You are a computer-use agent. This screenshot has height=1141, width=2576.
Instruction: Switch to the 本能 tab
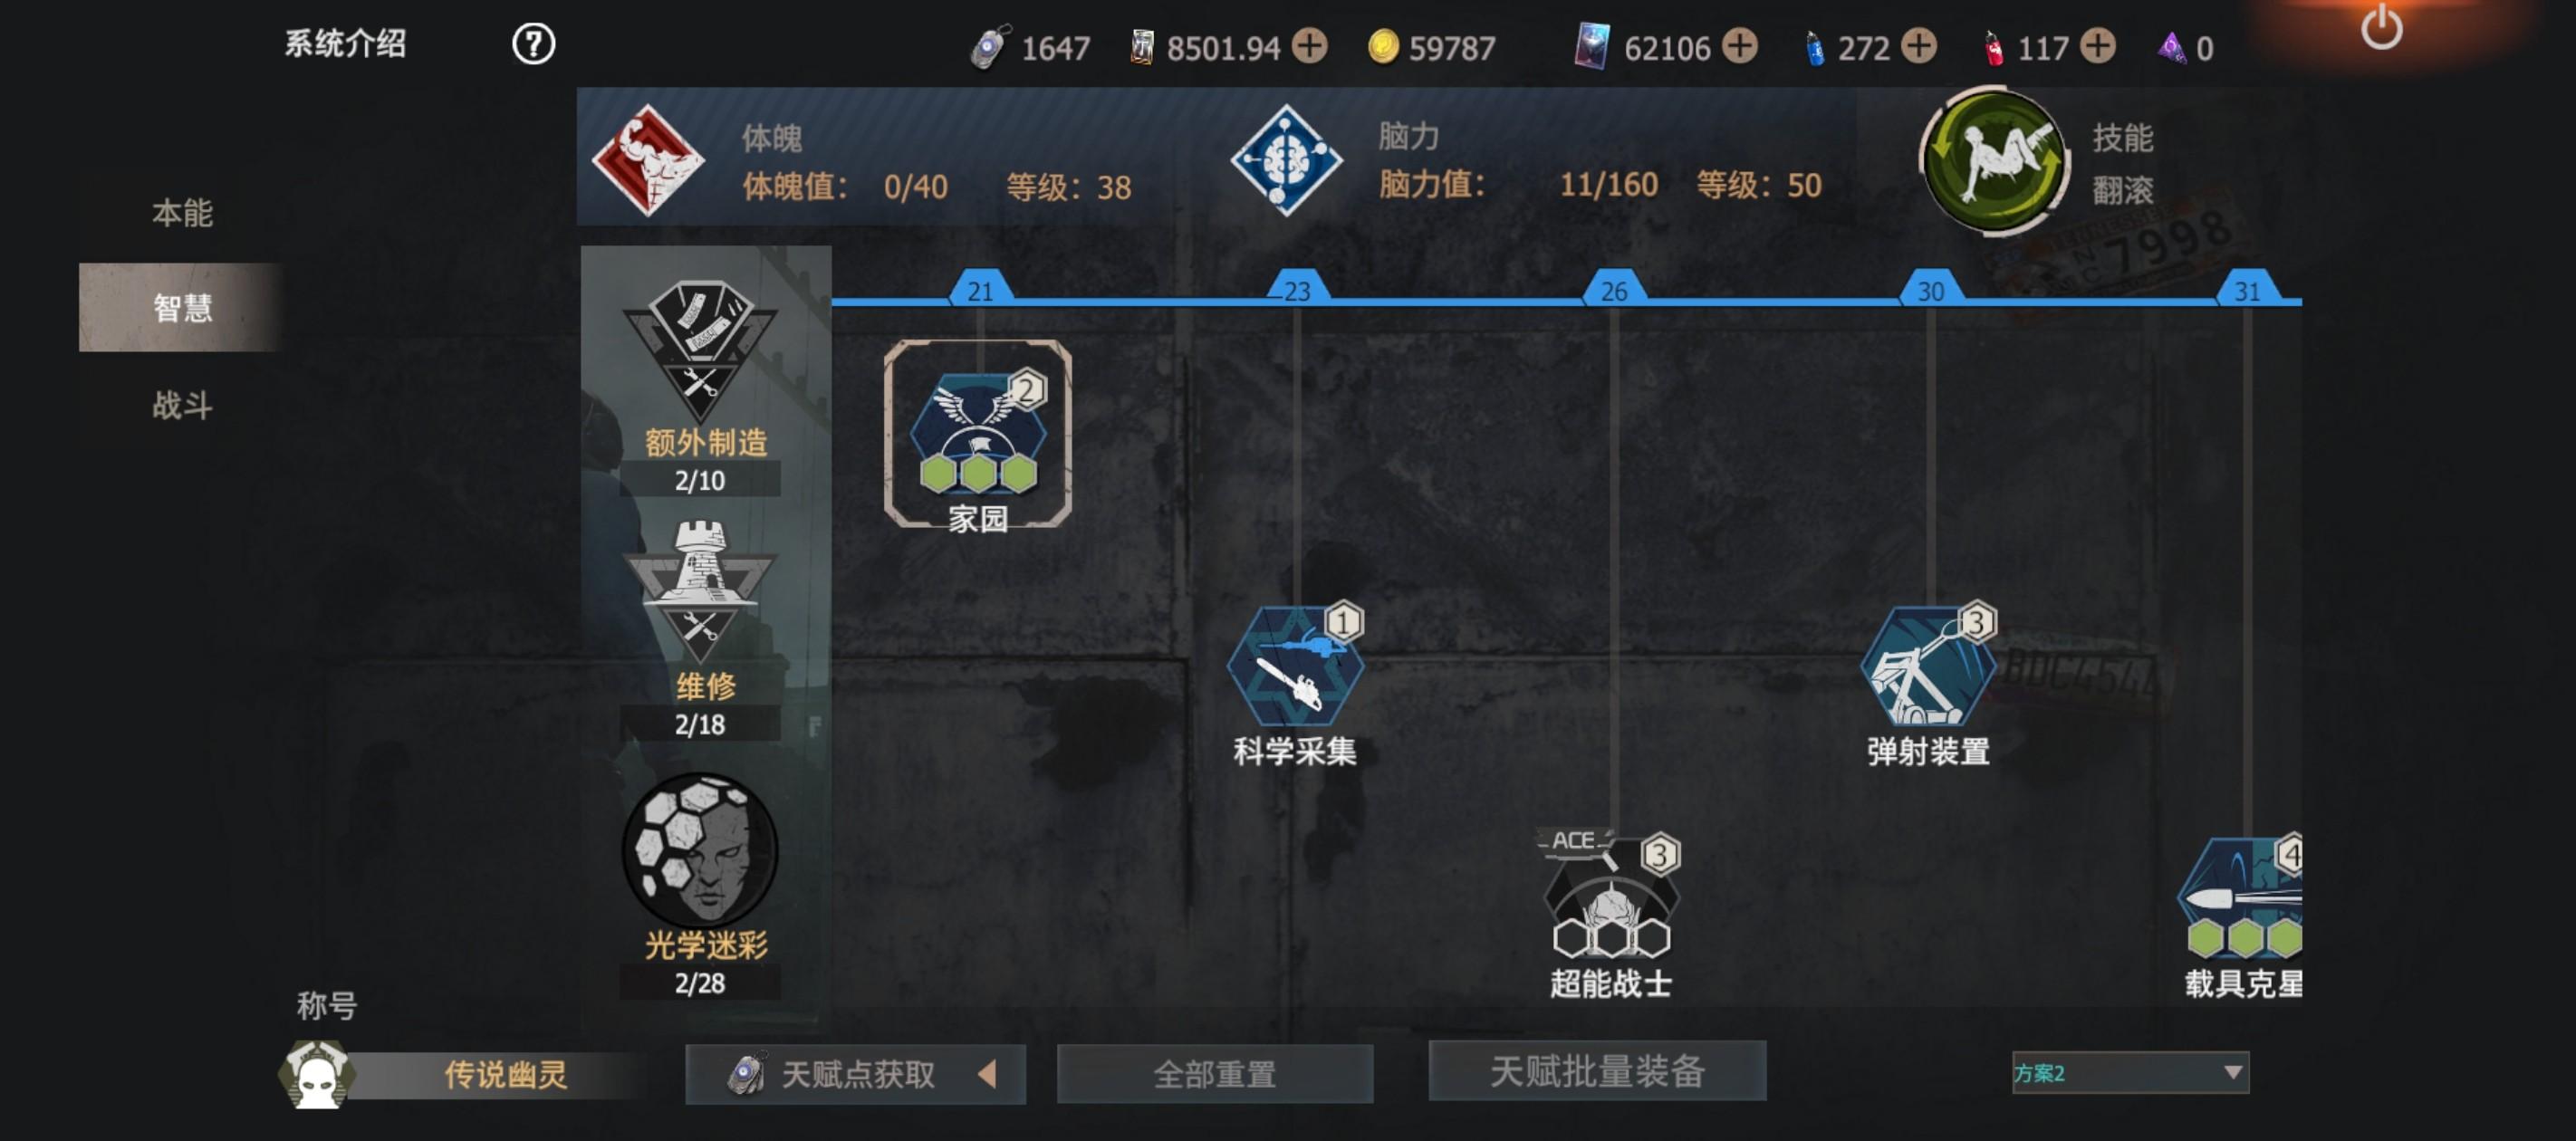pyautogui.click(x=182, y=213)
